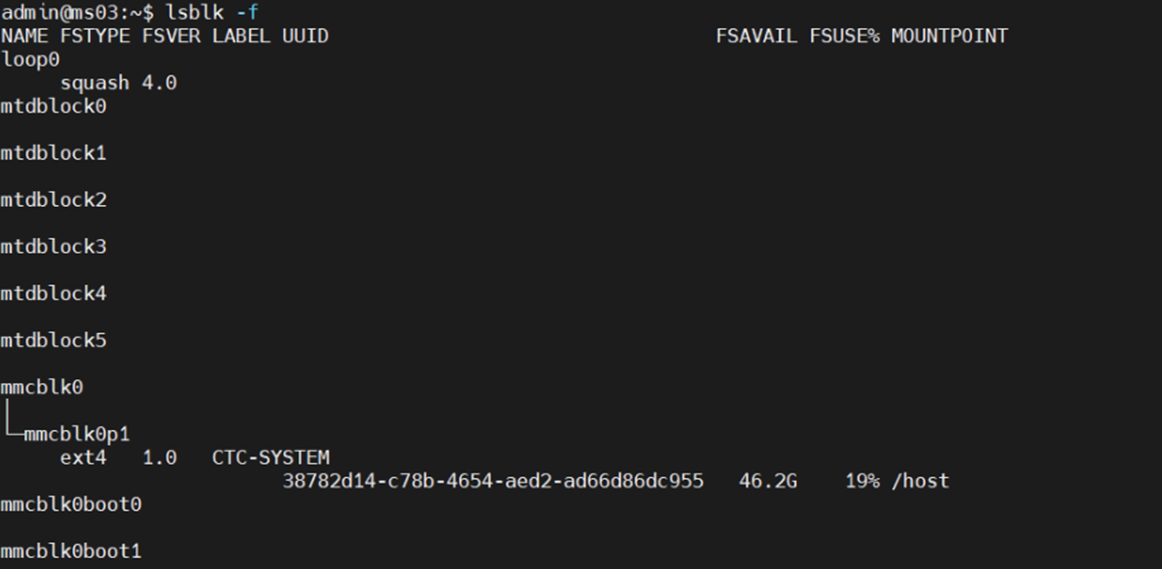Select the mmcblk0boot0 device entry
The height and width of the screenshot is (569, 1162).
coord(71,505)
